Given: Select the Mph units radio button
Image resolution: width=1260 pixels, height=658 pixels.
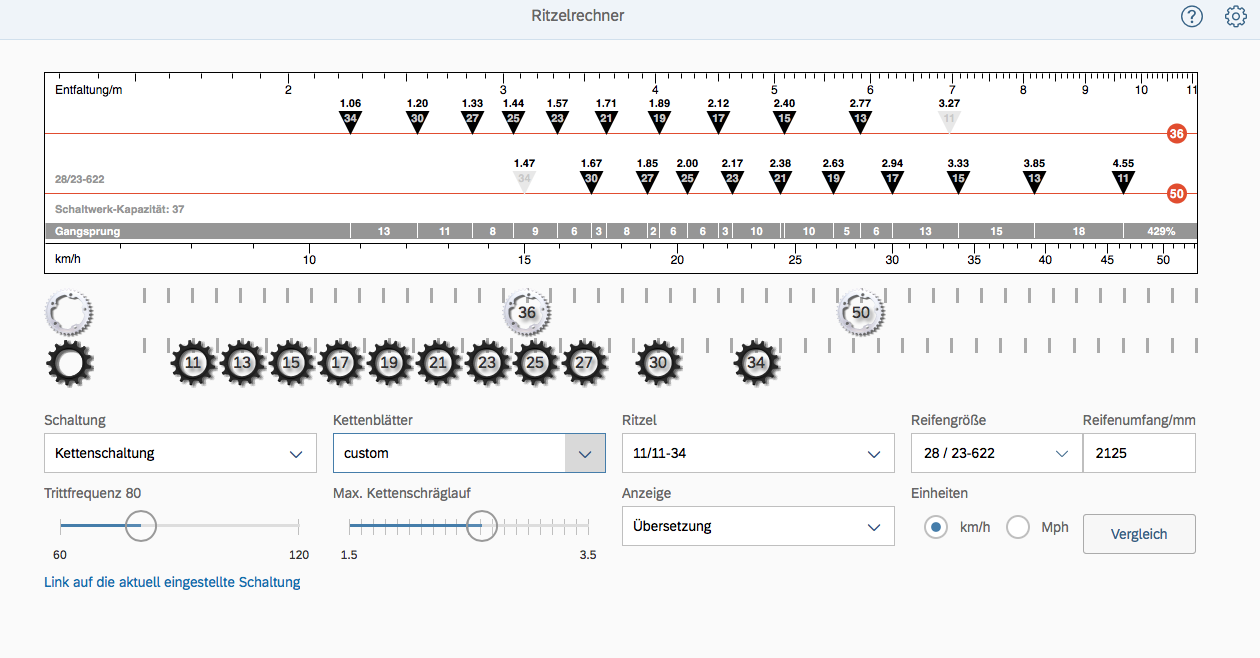Looking at the screenshot, I should tap(1018, 527).
